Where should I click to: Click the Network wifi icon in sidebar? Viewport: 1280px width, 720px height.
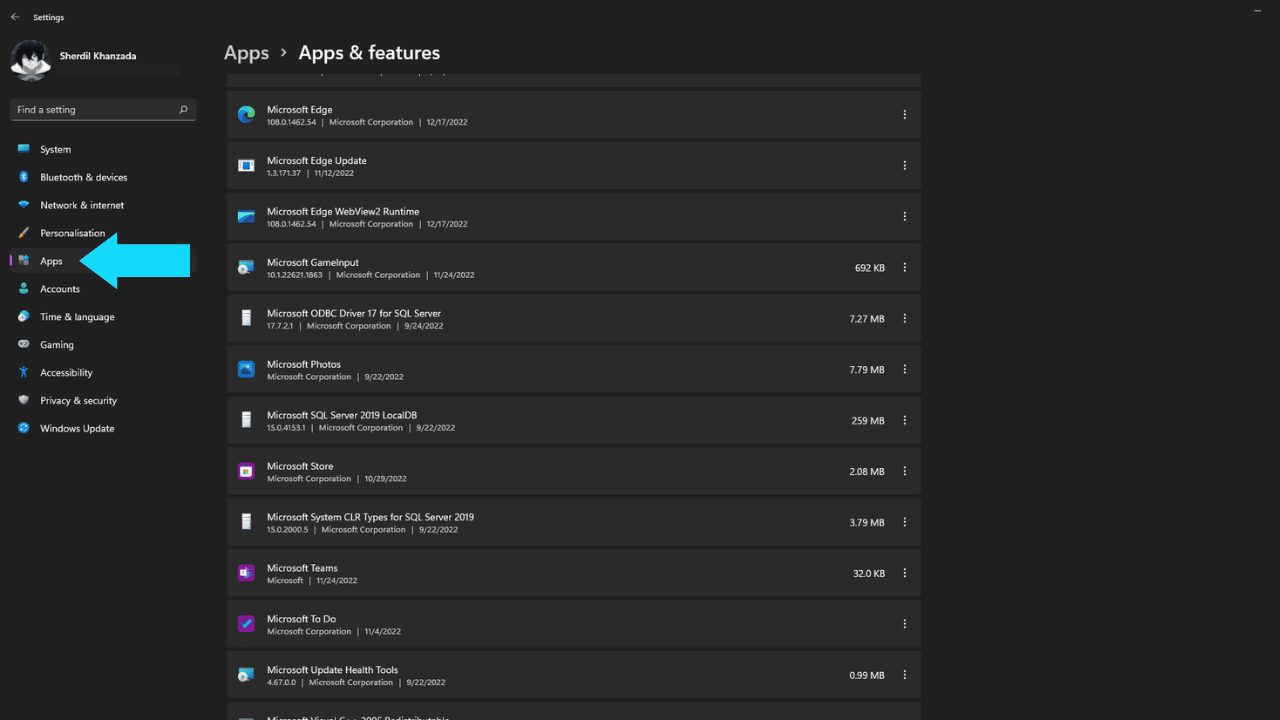pyautogui.click(x=23, y=205)
